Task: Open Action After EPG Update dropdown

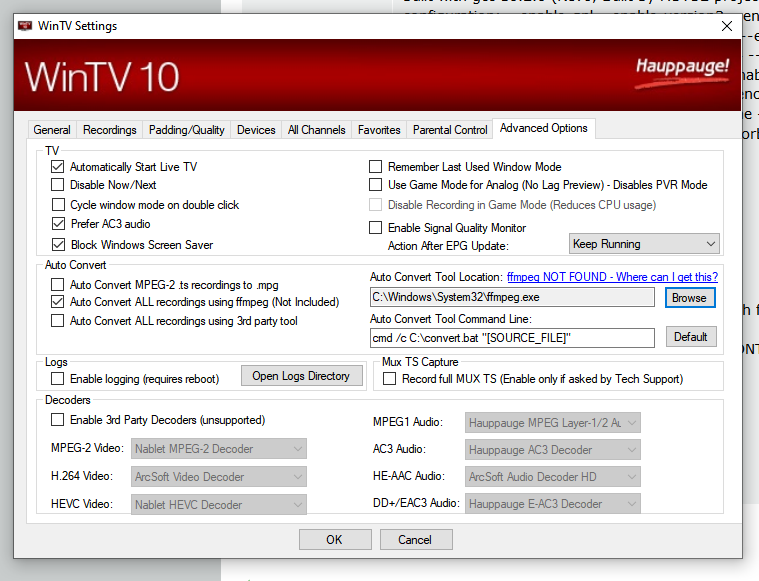Action: tap(644, 244)
